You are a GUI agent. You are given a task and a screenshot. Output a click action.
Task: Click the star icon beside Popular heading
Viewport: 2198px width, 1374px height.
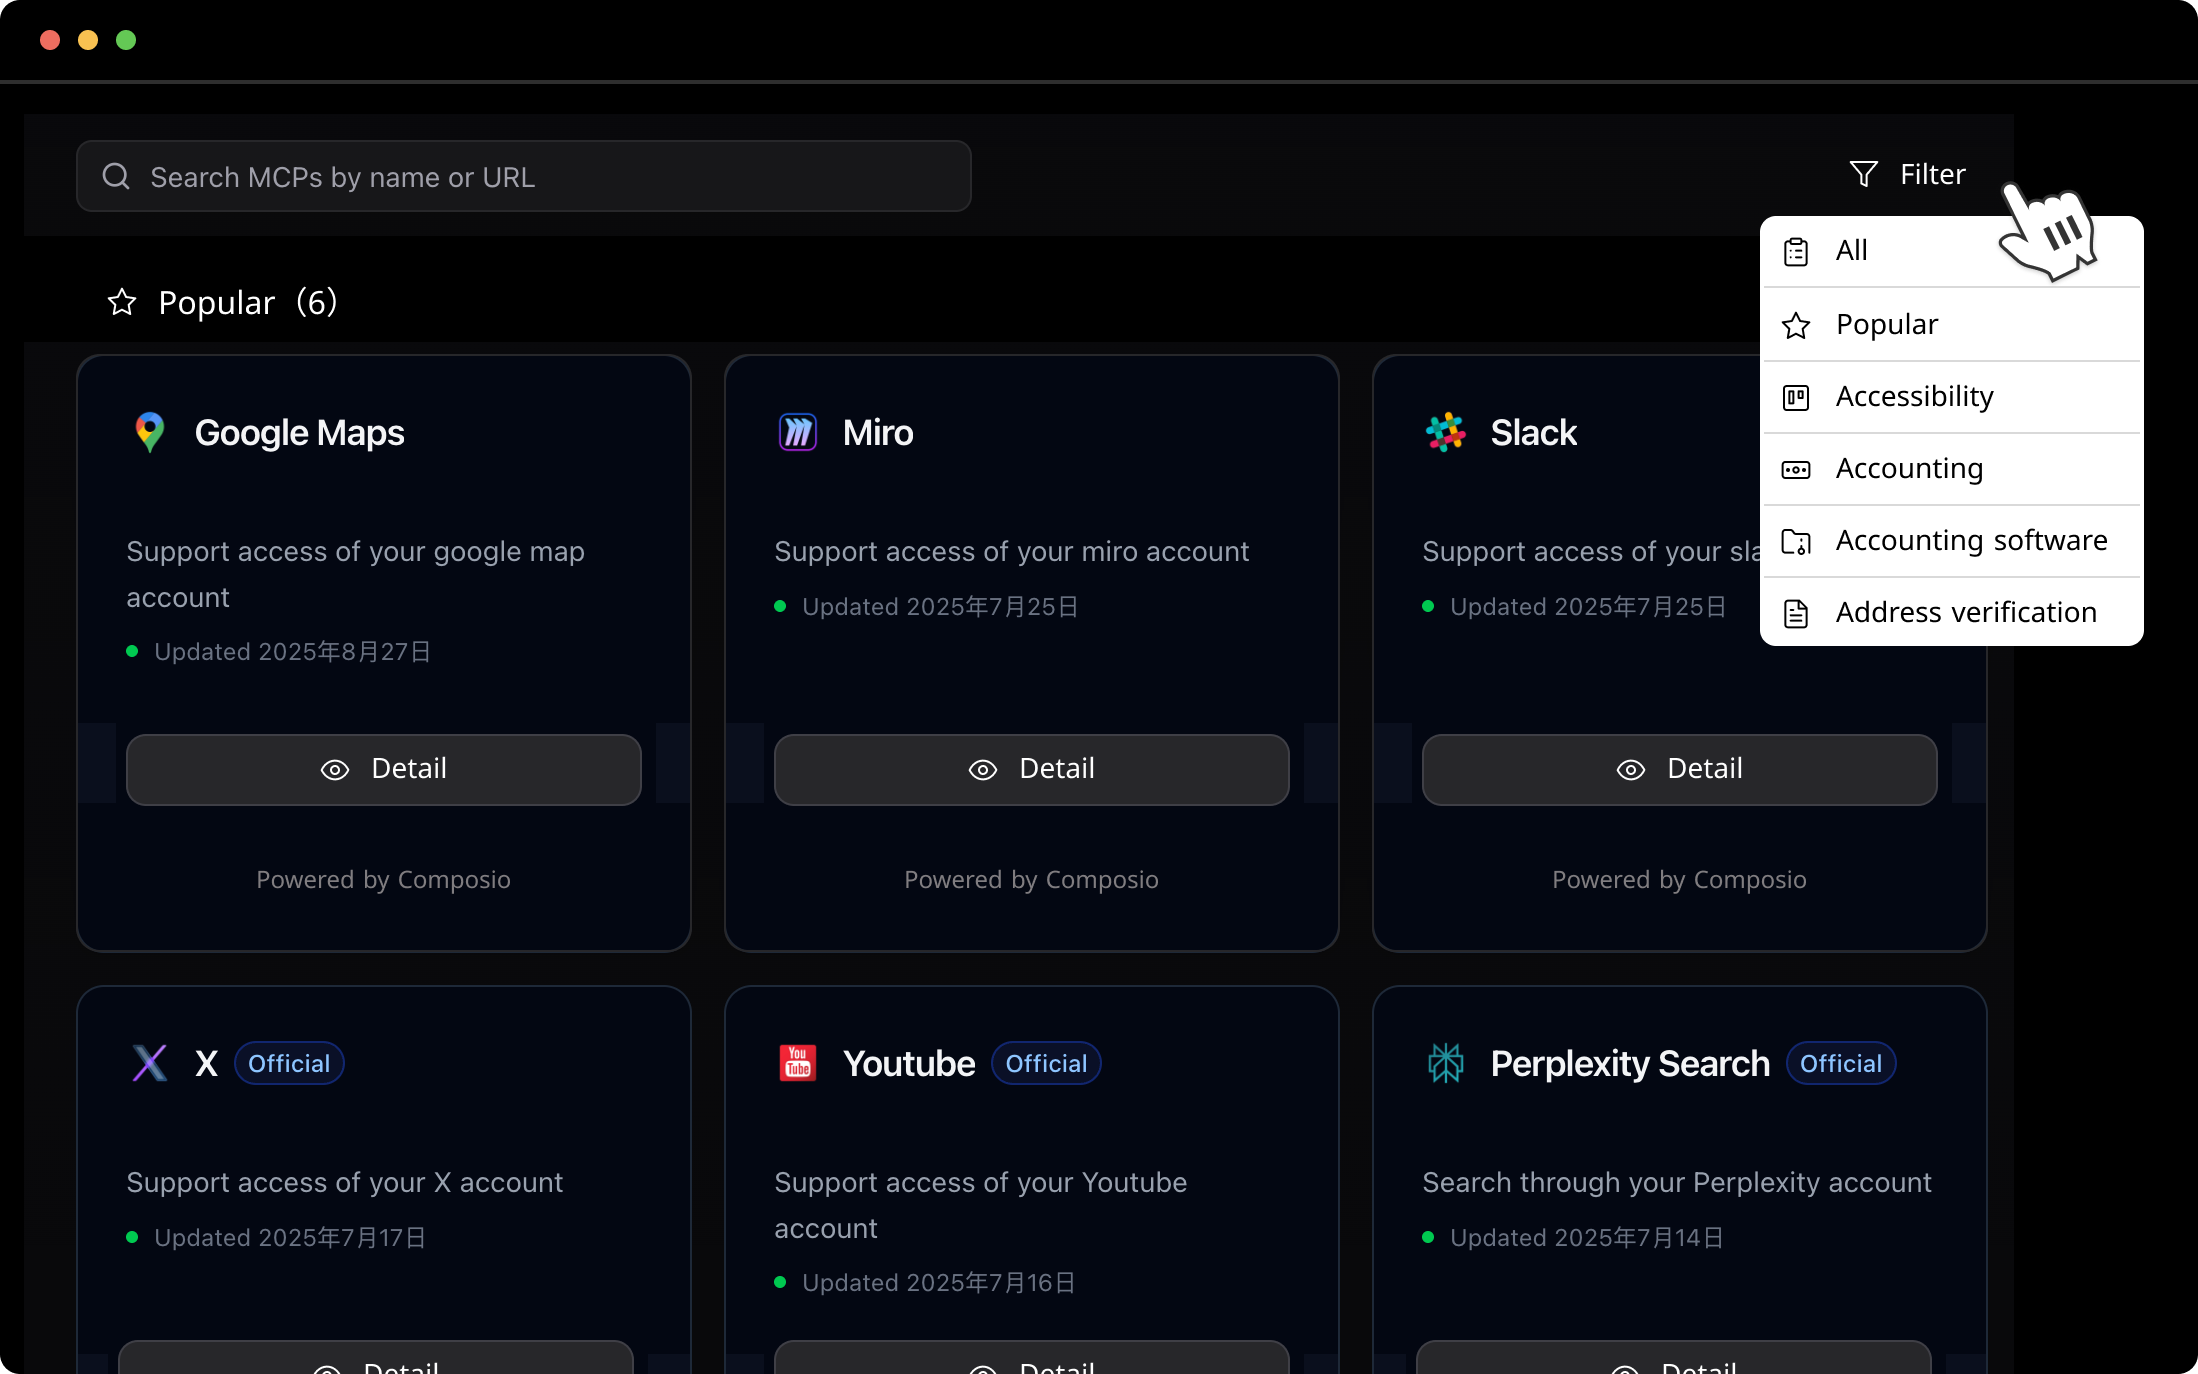pos(122,302)
